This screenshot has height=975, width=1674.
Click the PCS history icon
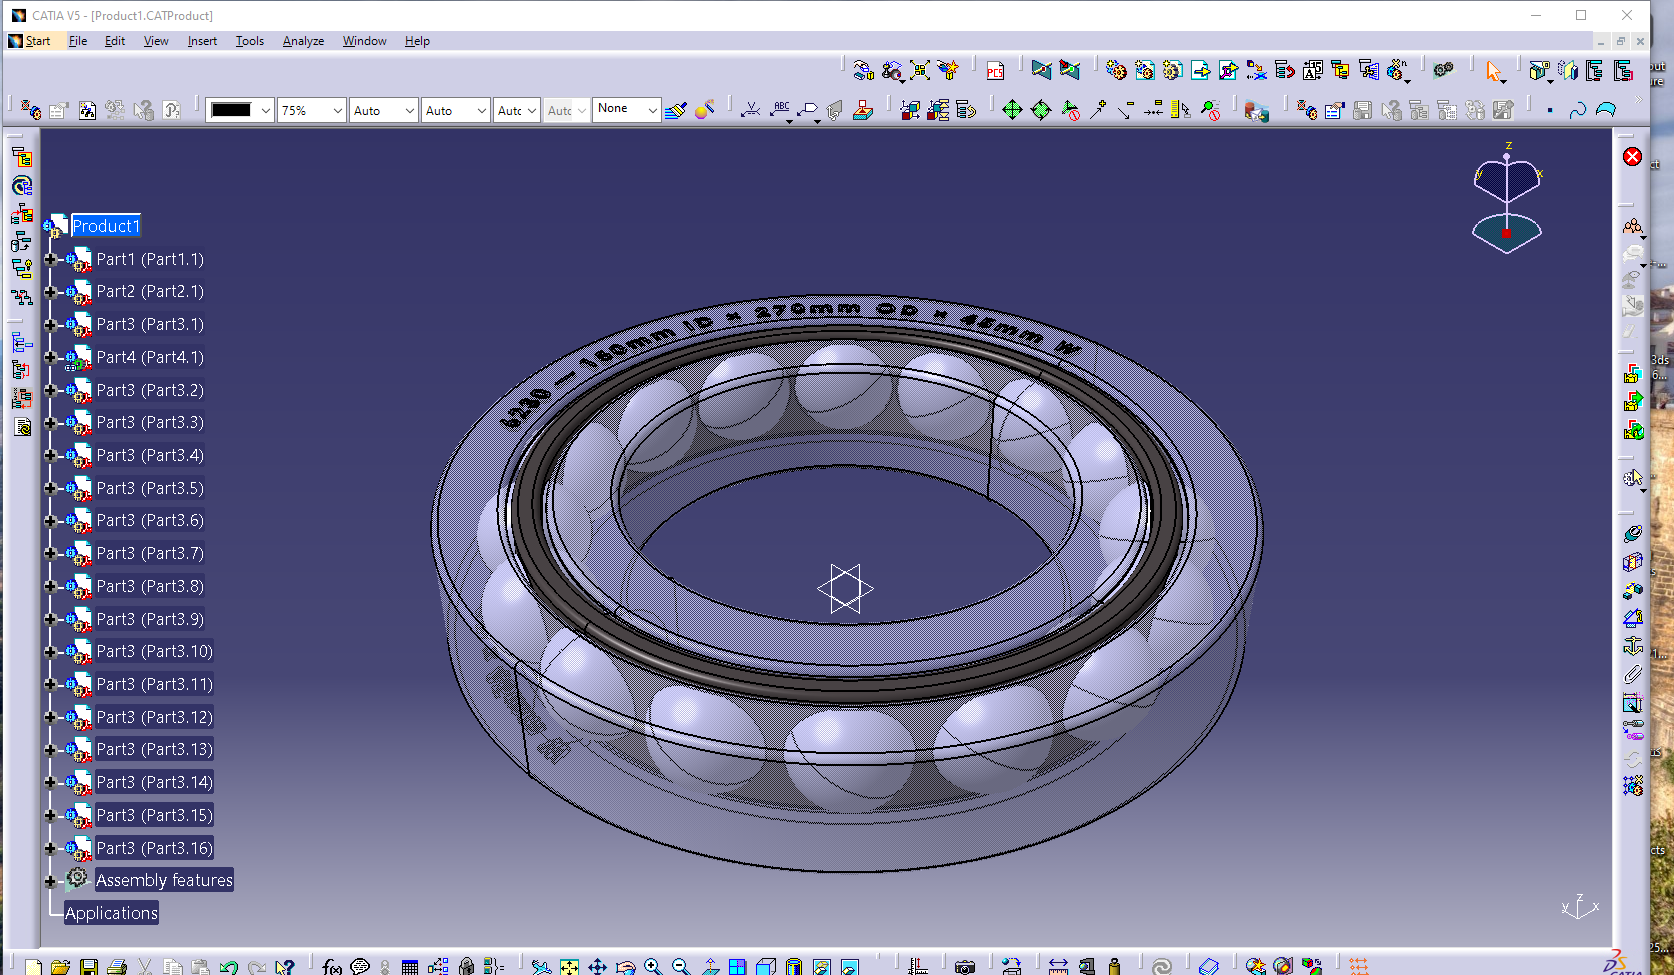[x=995, y=70]
